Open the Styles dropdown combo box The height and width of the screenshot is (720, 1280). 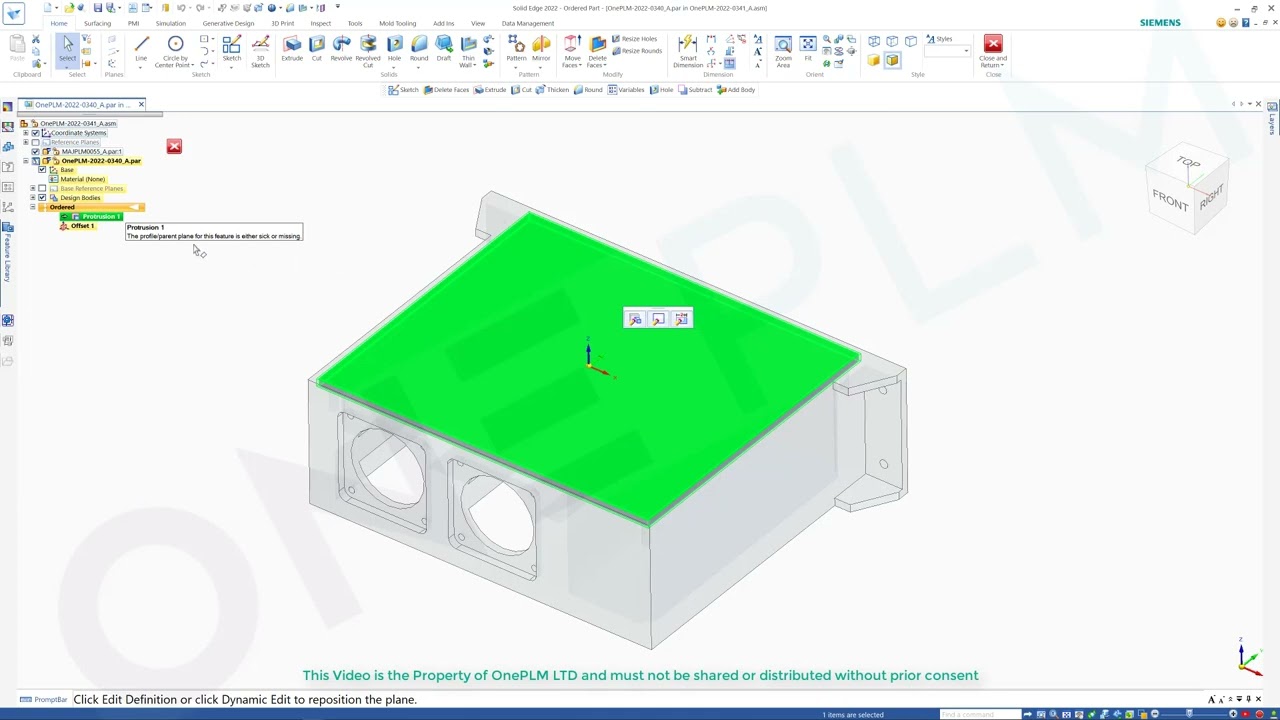point(947,51)
